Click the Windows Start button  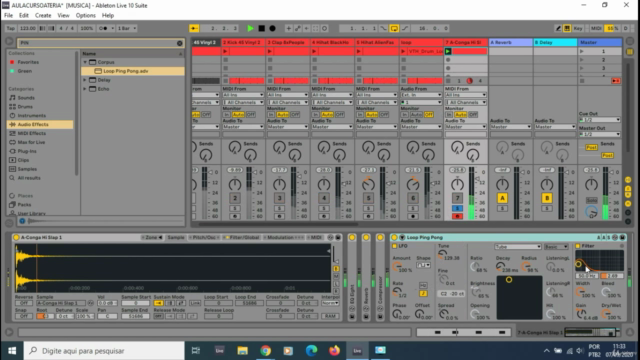click(12, 351)
